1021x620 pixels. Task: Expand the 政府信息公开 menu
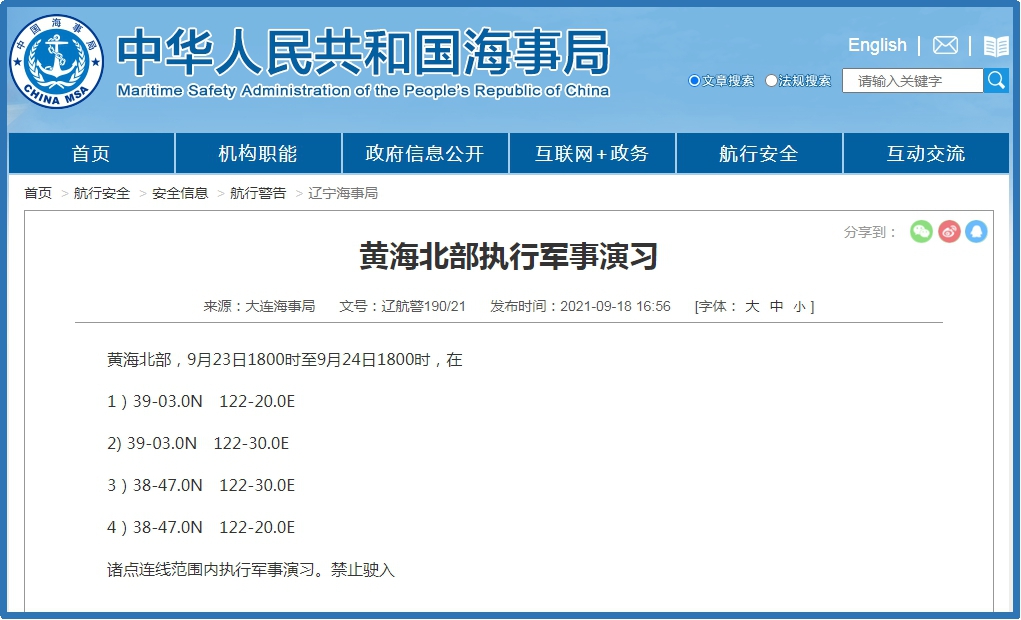tap(425, 154)
